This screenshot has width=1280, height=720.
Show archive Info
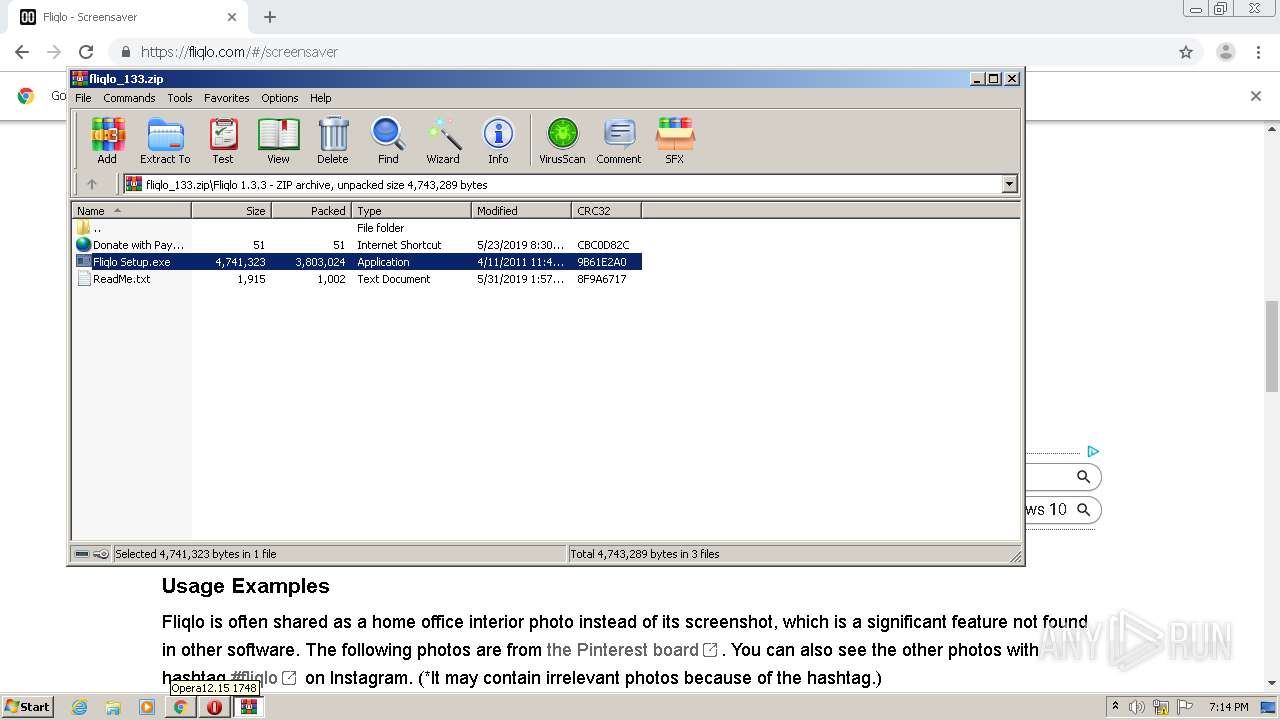(498, 140)
